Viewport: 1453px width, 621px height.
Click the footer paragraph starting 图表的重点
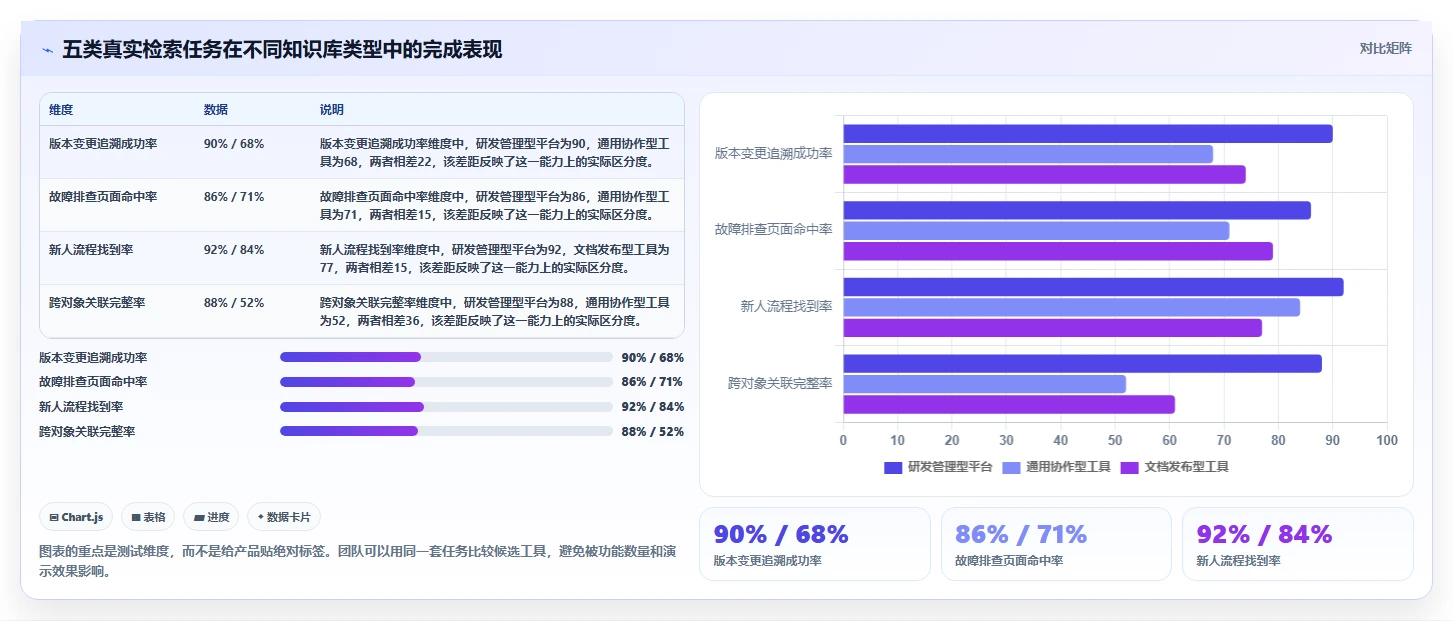tap(358, 562)
